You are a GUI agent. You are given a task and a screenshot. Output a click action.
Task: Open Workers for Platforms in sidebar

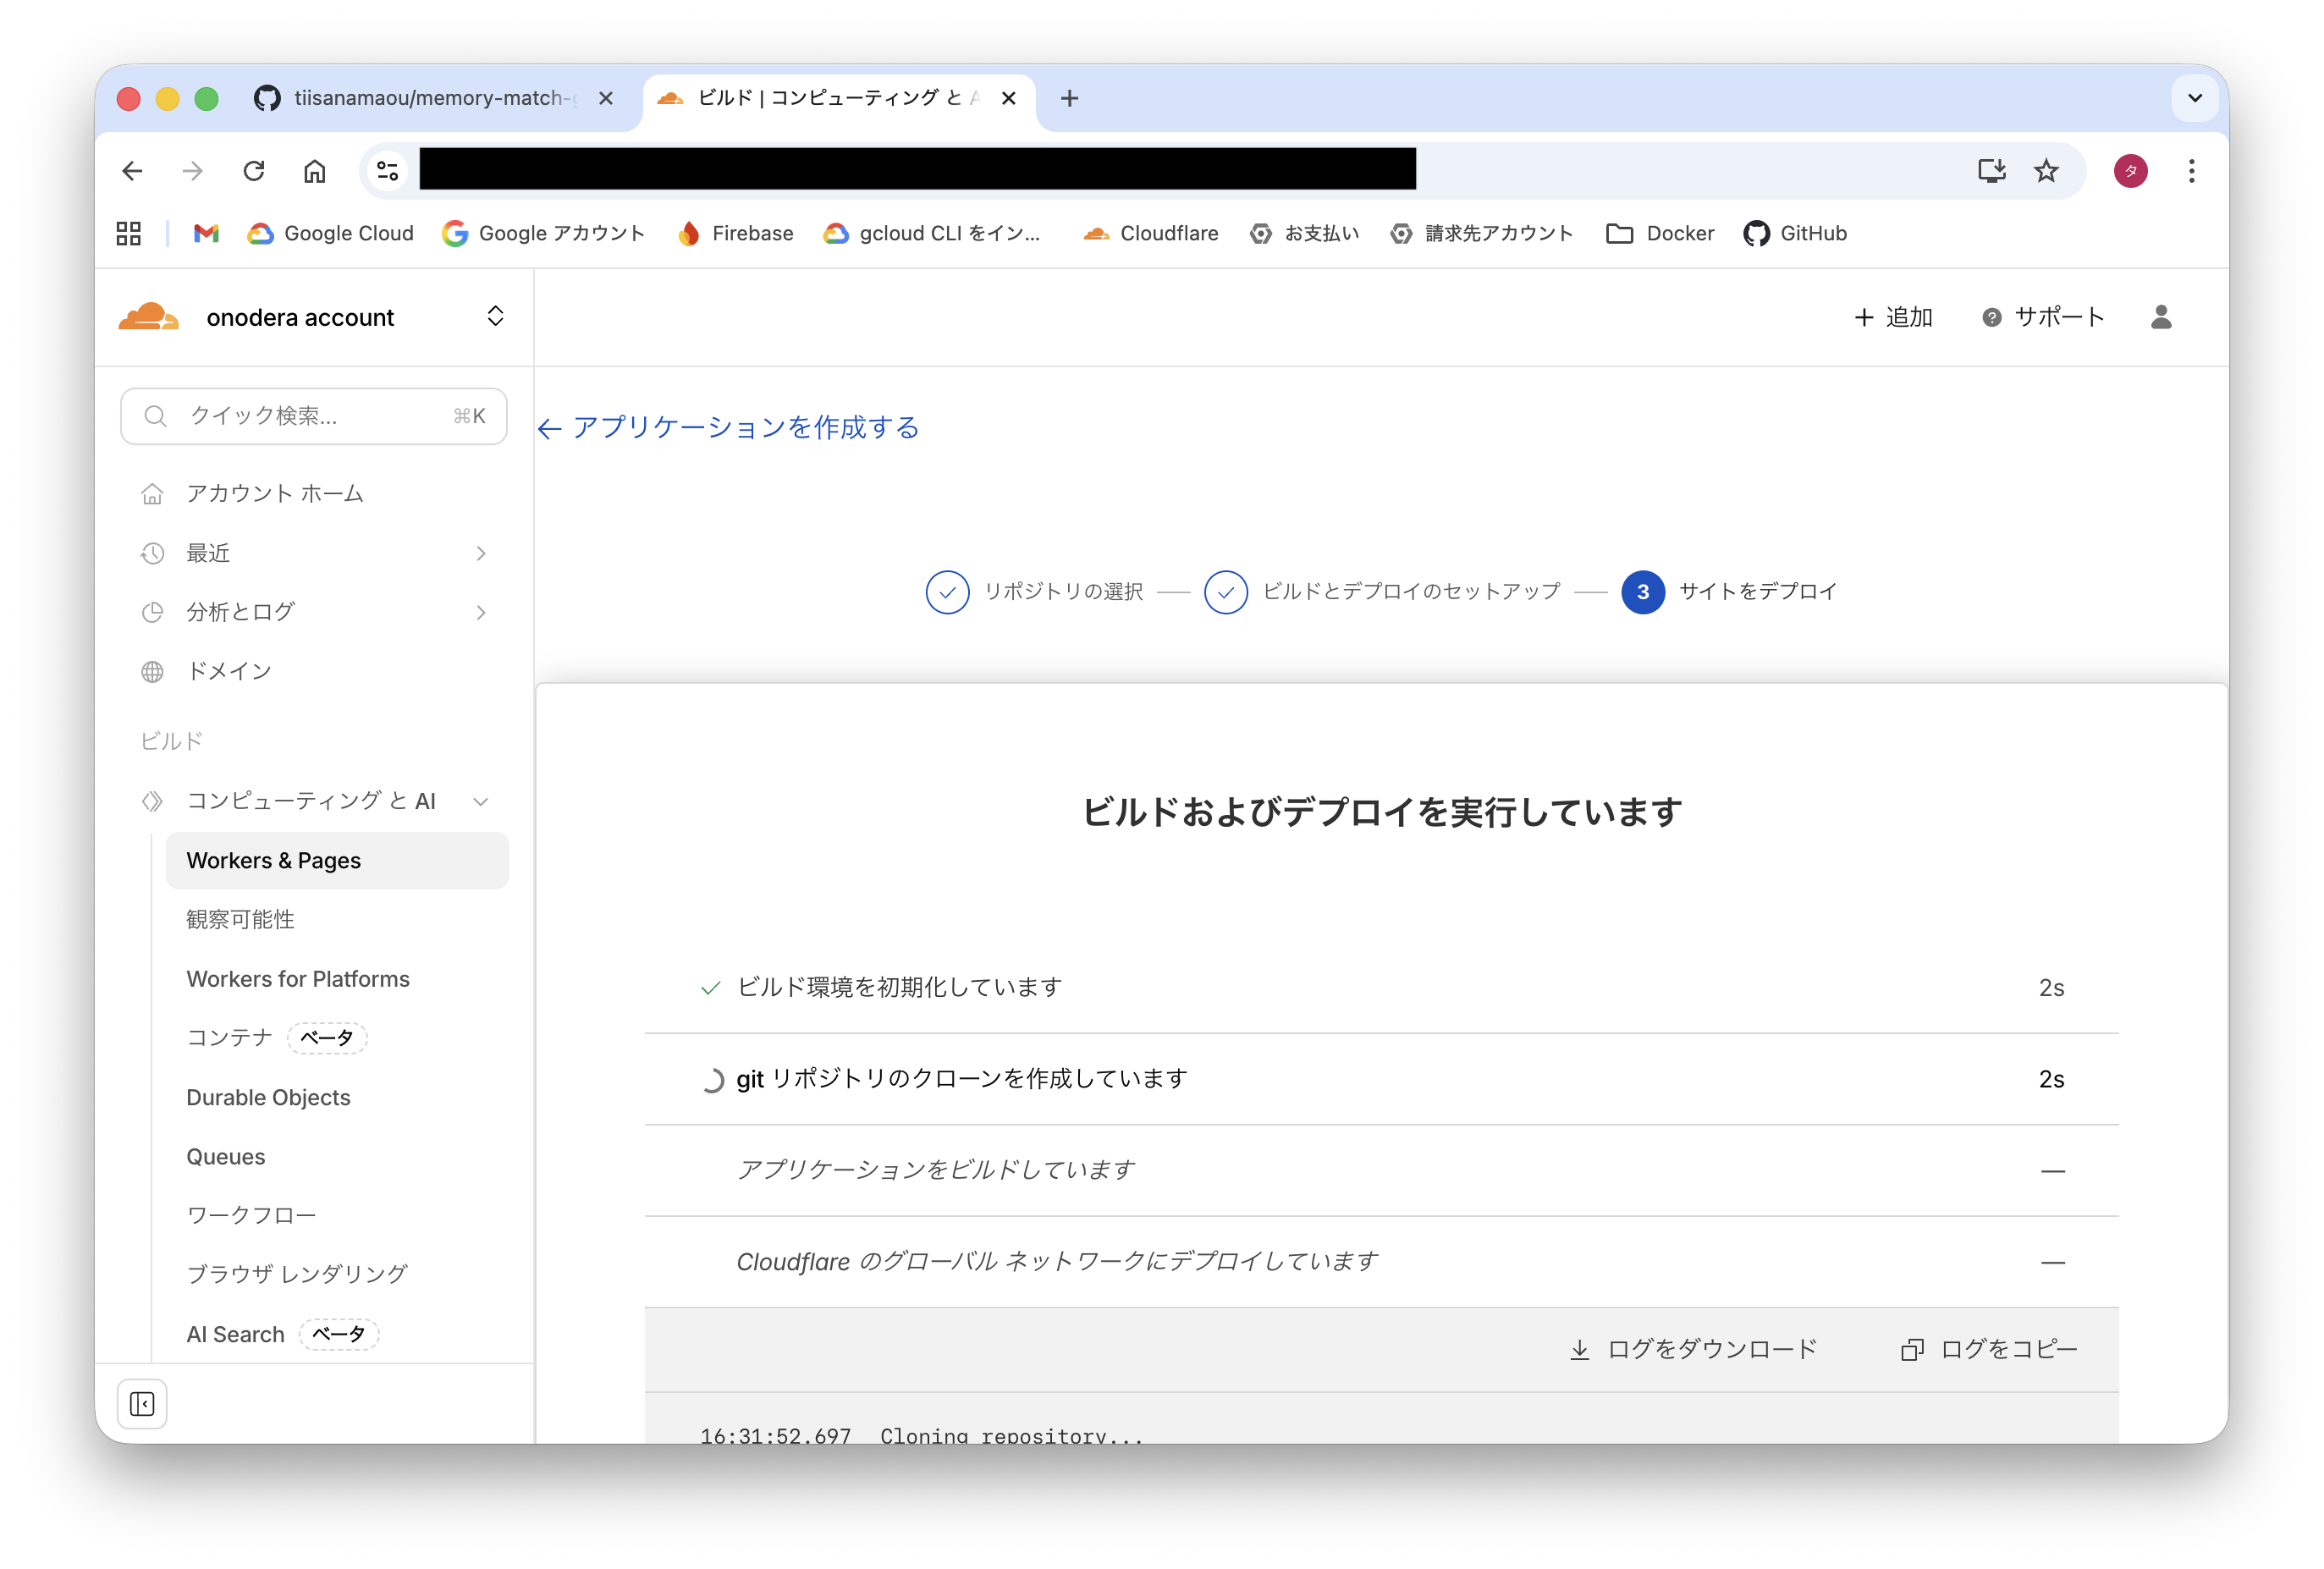click(298, 979)
